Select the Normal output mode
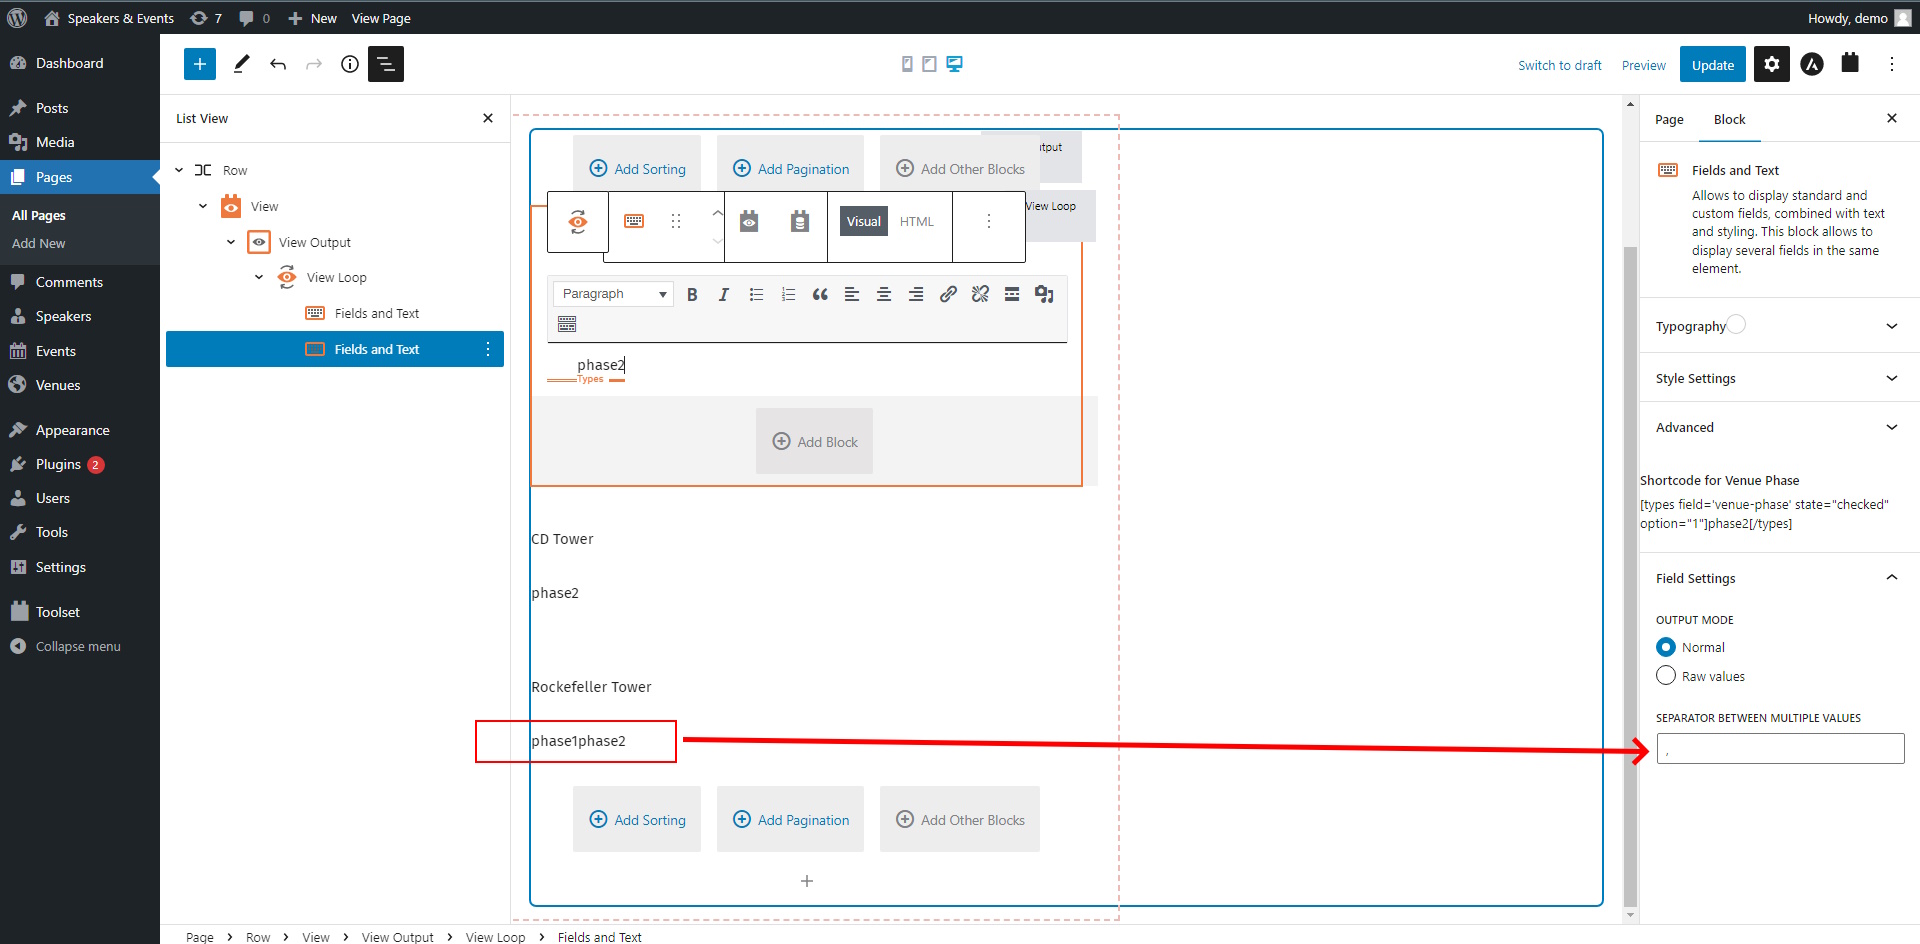 pos(1666,647)
